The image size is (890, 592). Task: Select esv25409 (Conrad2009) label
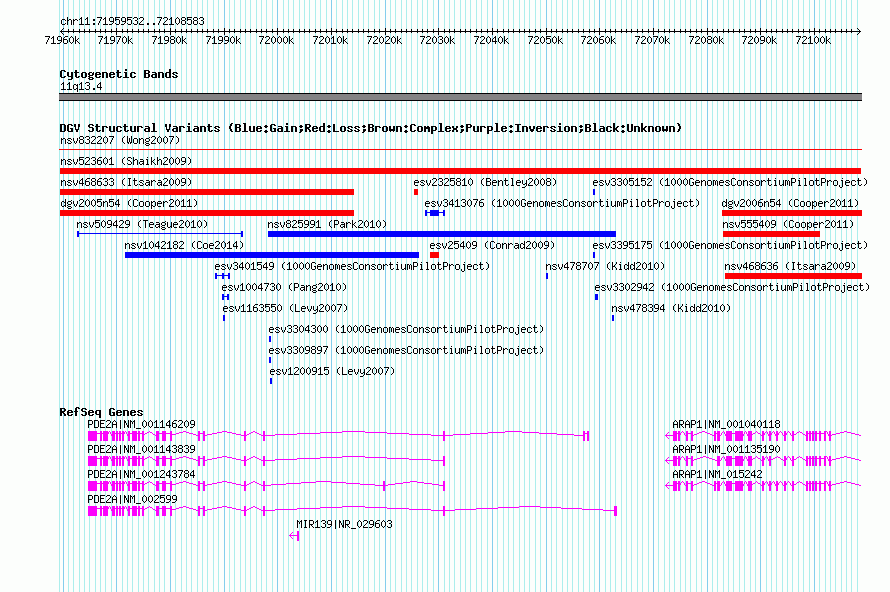coord(492,245)
